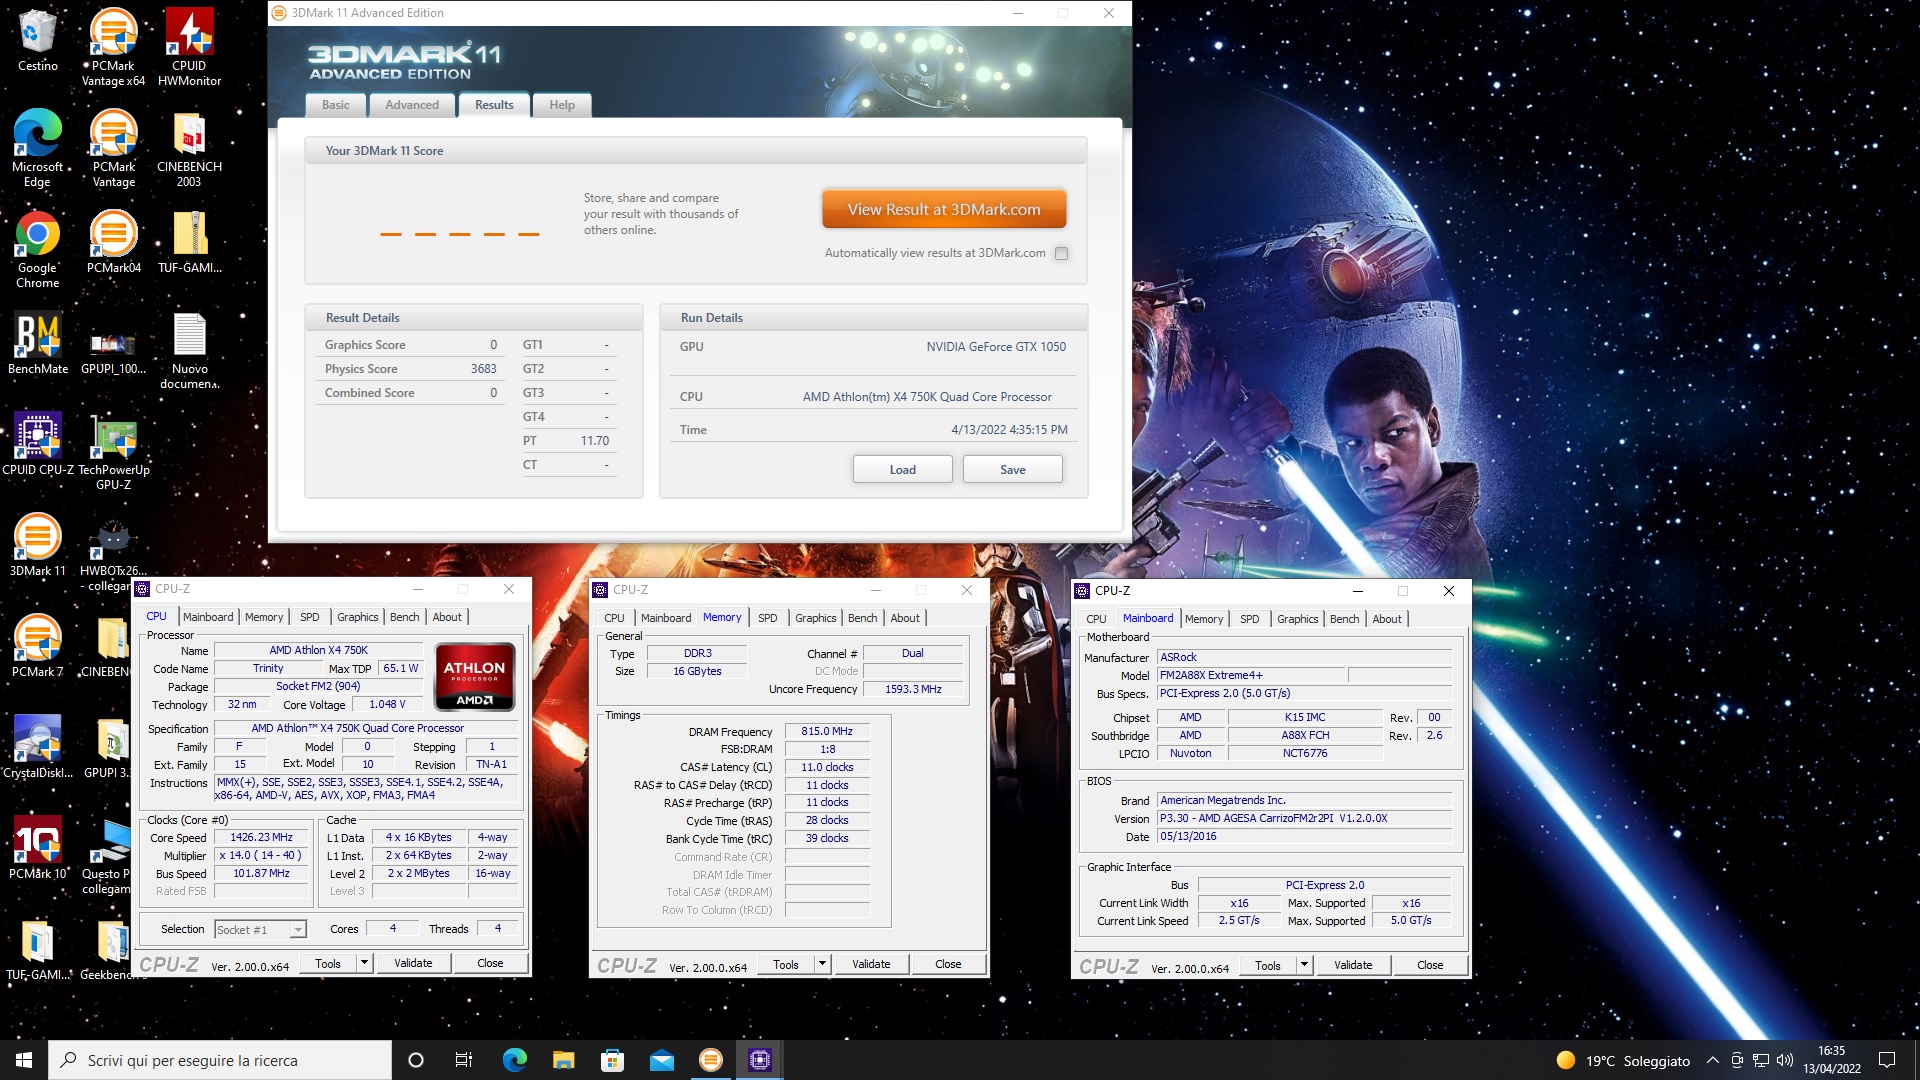Image resolution: width=1920 pixels, height=1080 pixels.
Task: Open Graphics tab in Mainboard CPU-Z window
Action: click(x=1297, y=619)
